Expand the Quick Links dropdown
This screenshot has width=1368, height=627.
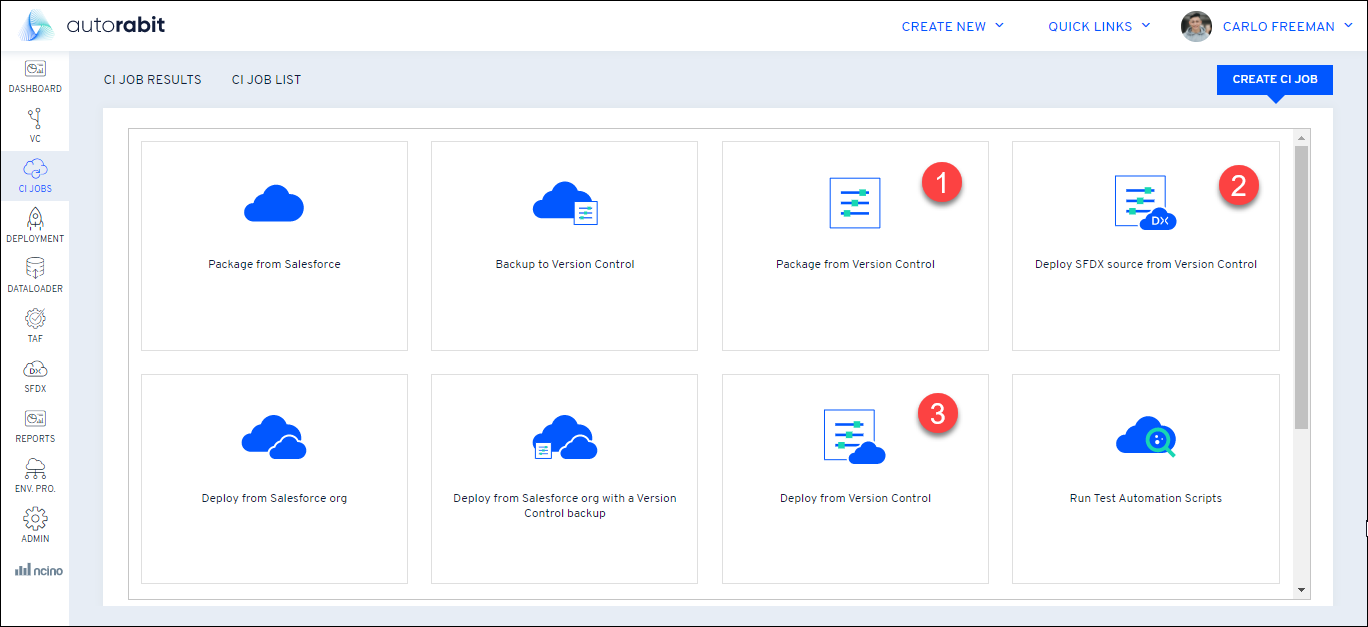(1099, 27)
